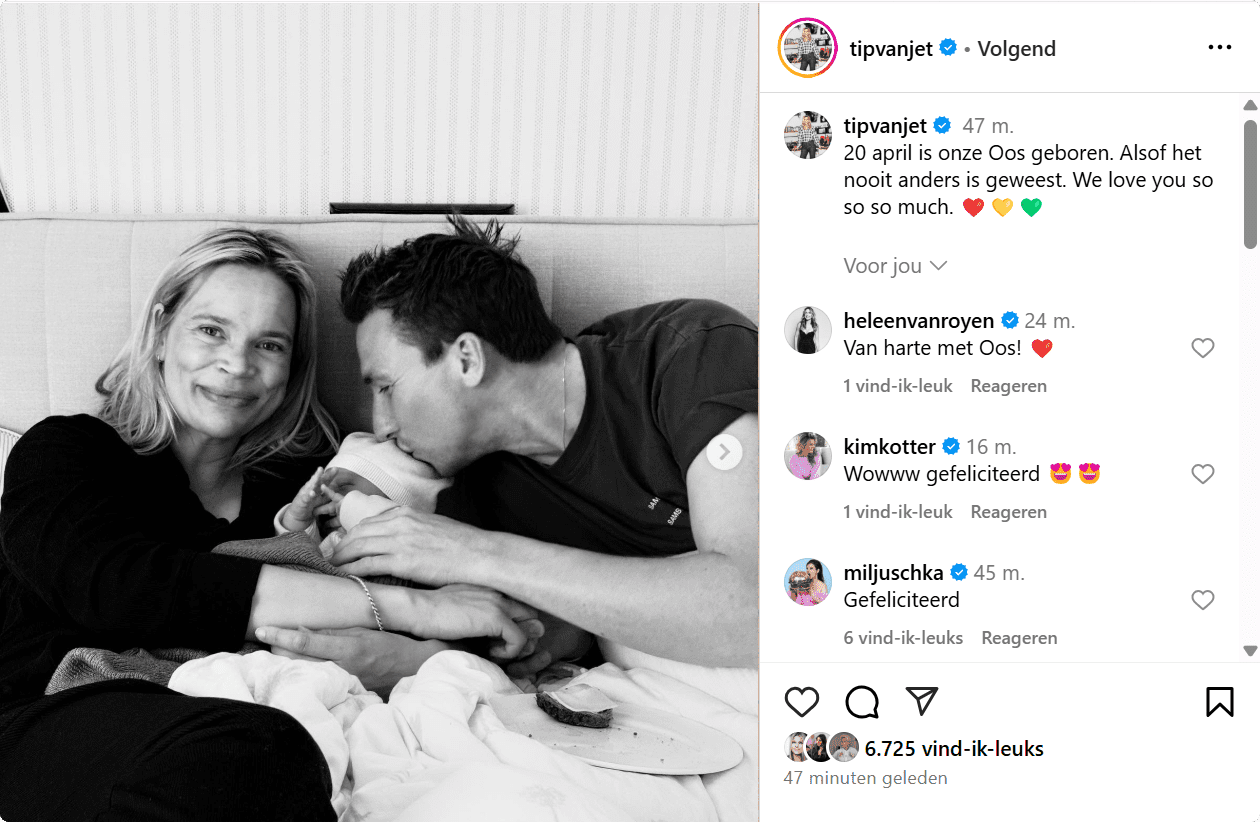Viewport: 1260px width, 822px height.
Task: Like the post with the heart icon
Action: click(x=802, y=702)
